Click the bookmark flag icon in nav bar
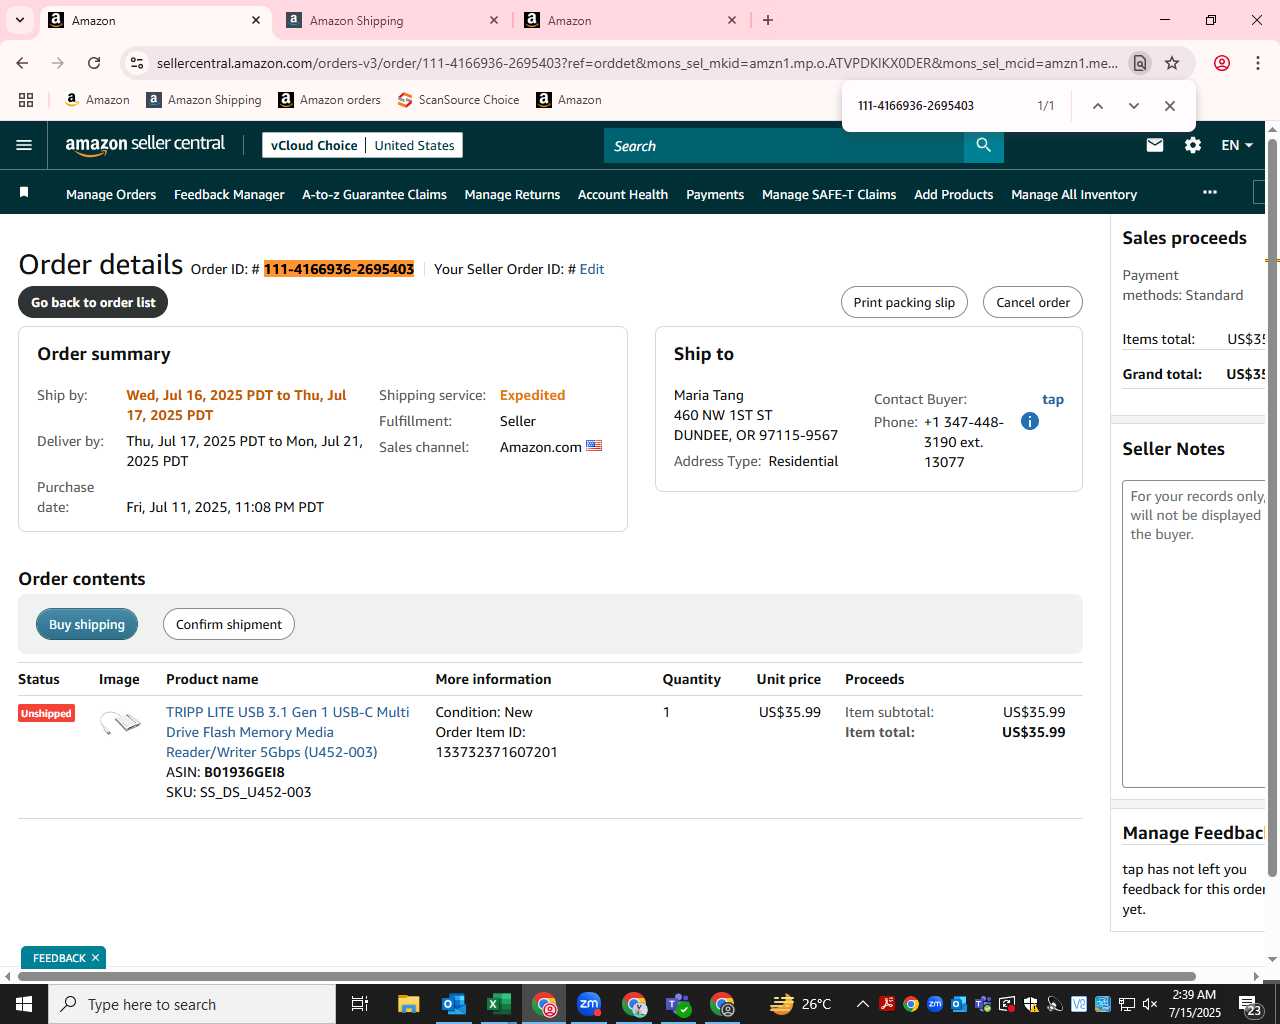Image resolution: width=1280 pixels, height=1024 pixels. click(x=24, y=192)
